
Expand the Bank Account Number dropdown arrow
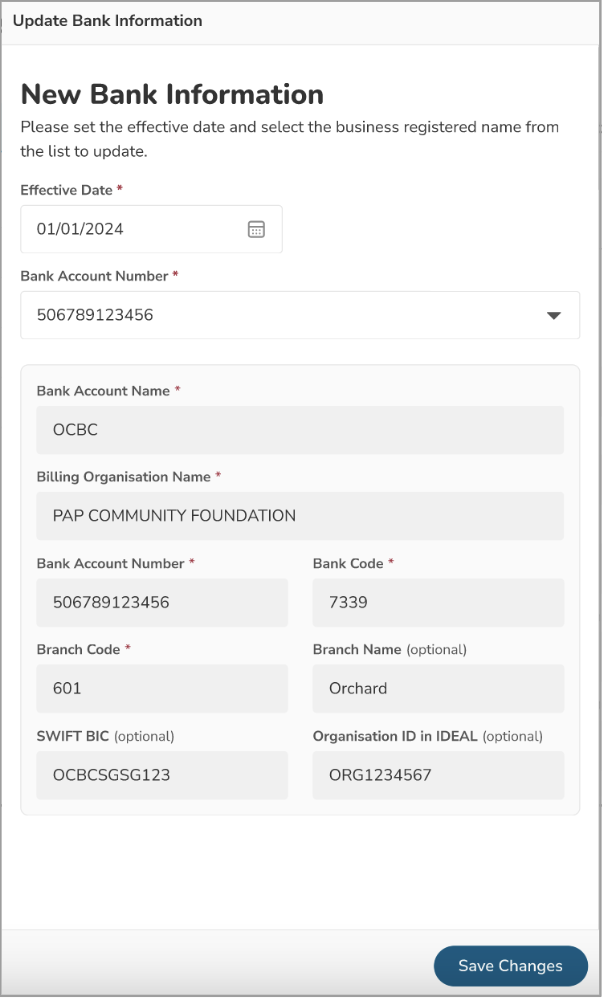tap(553, 316)
